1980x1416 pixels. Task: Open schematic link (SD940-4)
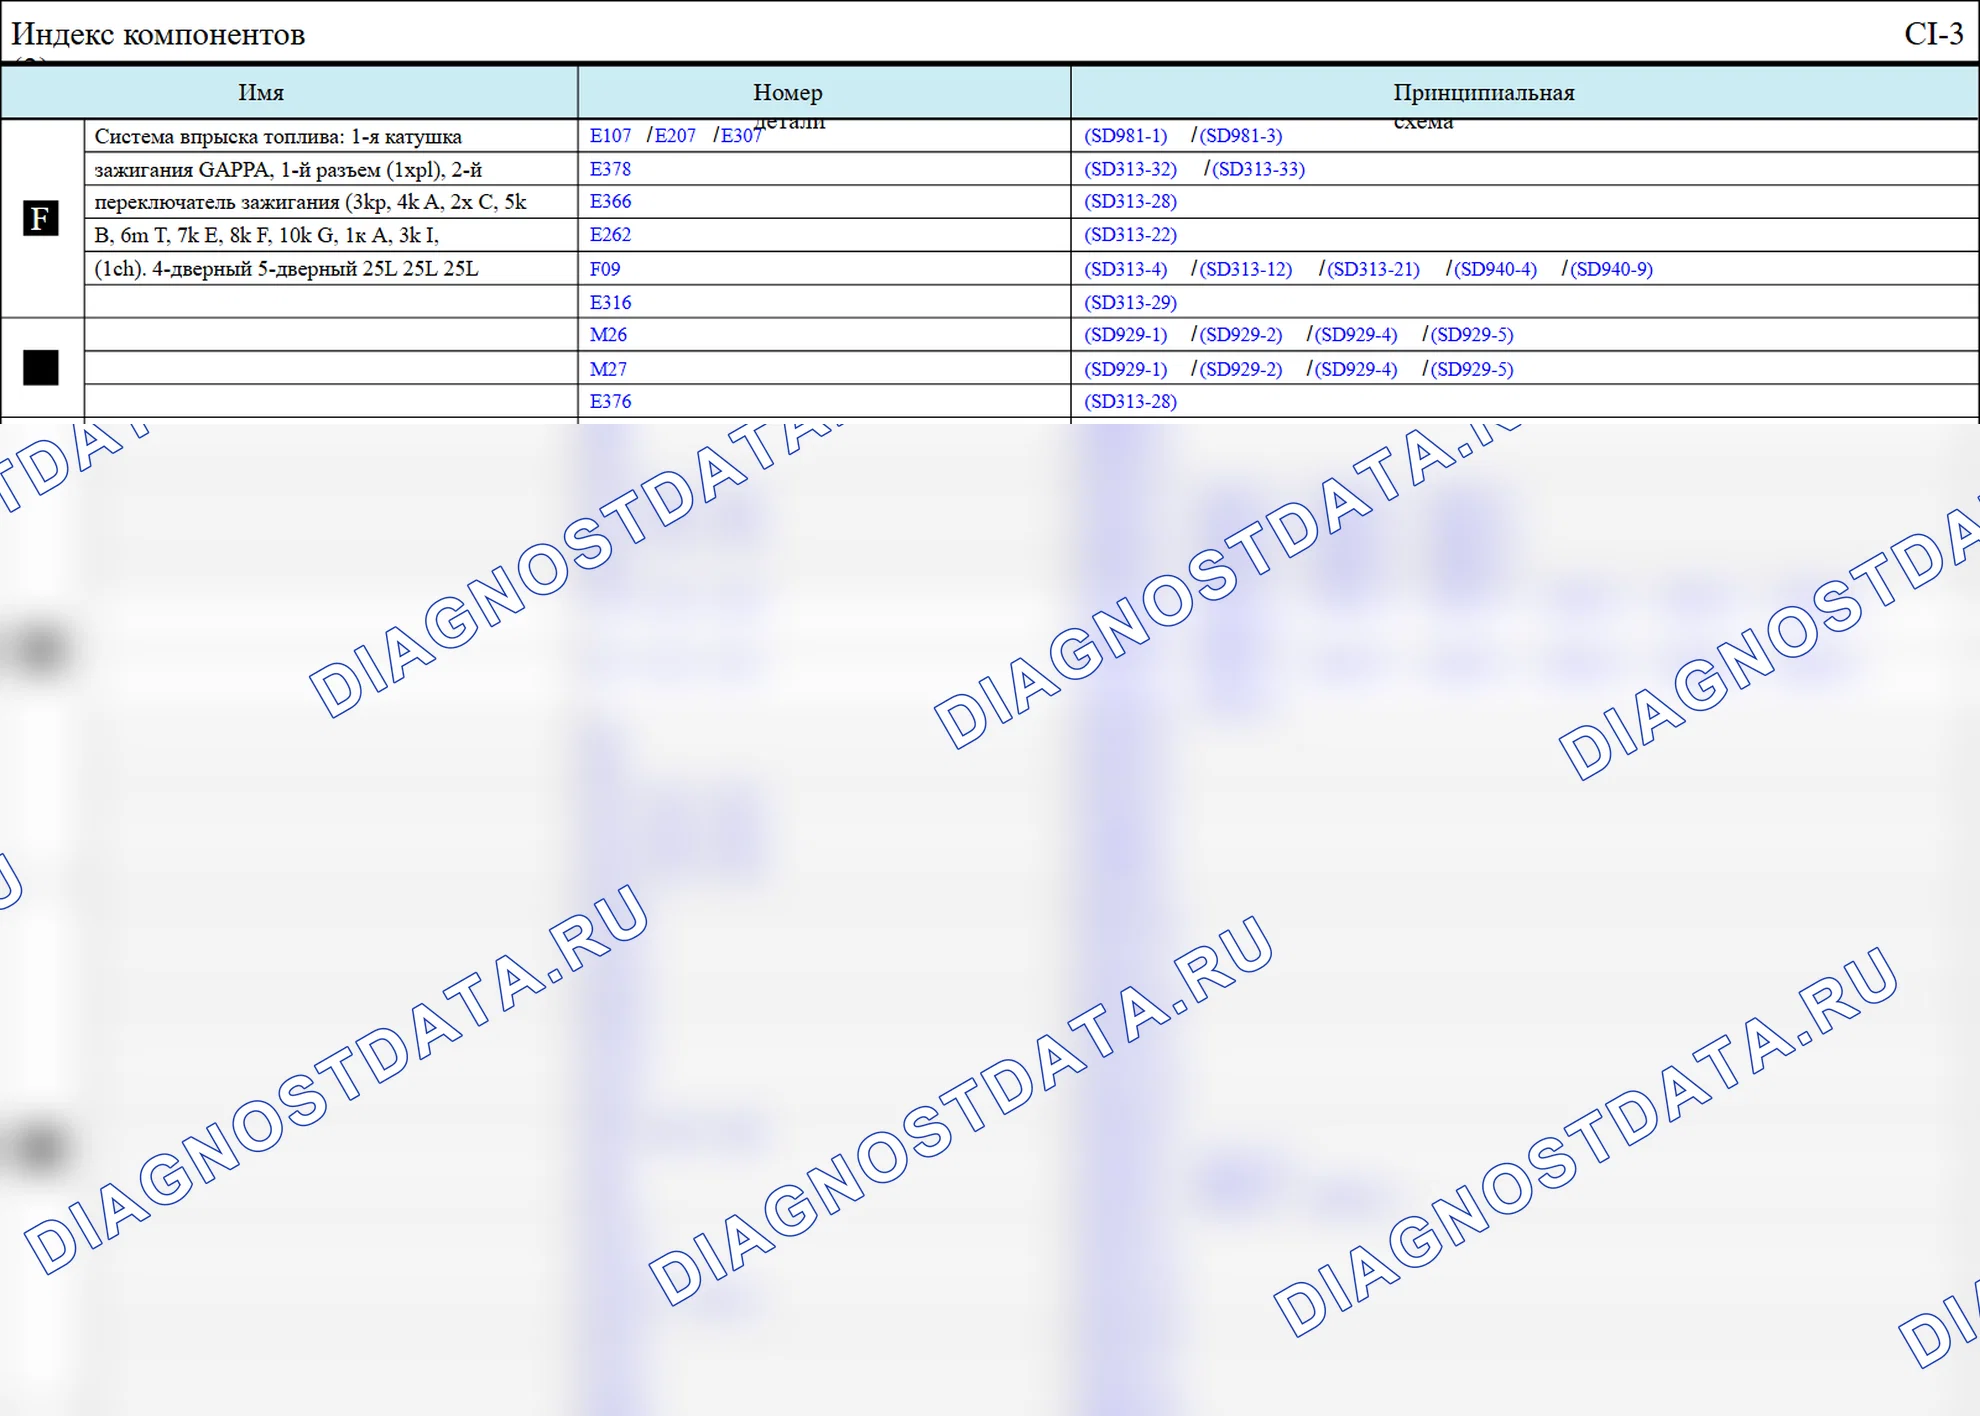click(x=1496, y=269)
